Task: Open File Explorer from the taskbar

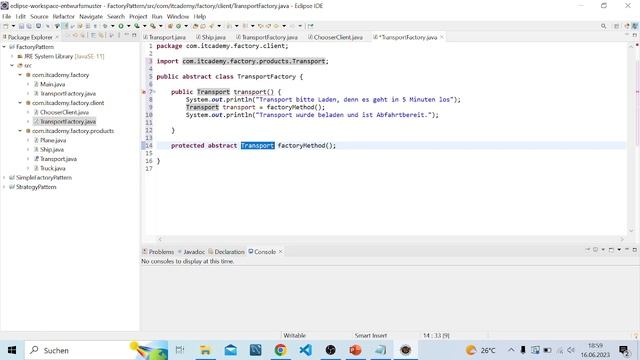Action: [205, 350]
